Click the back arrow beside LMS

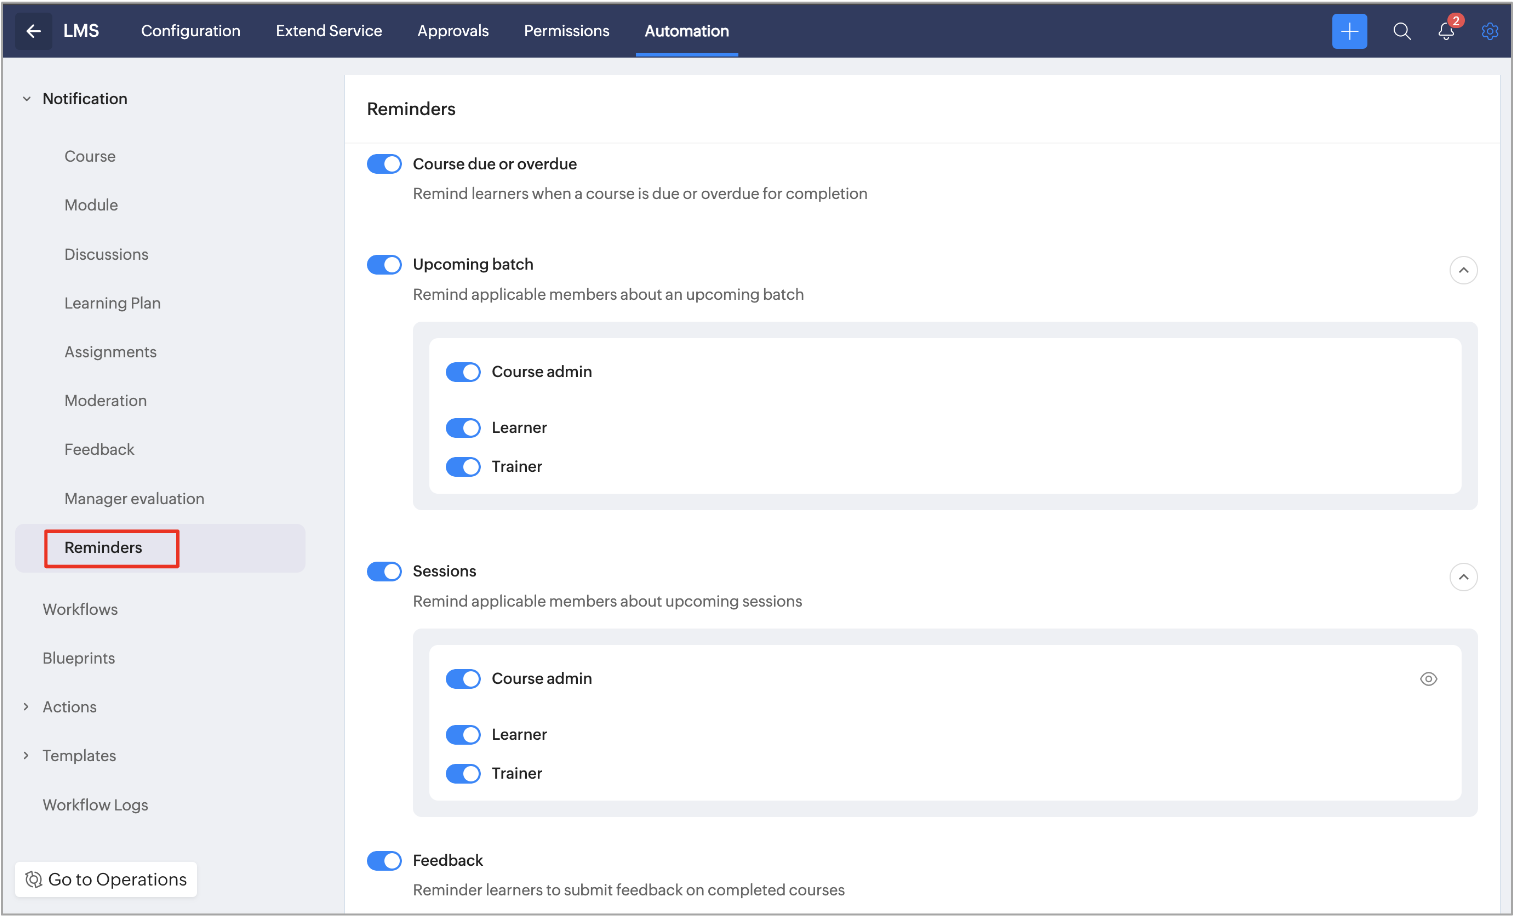pos(33,31)
